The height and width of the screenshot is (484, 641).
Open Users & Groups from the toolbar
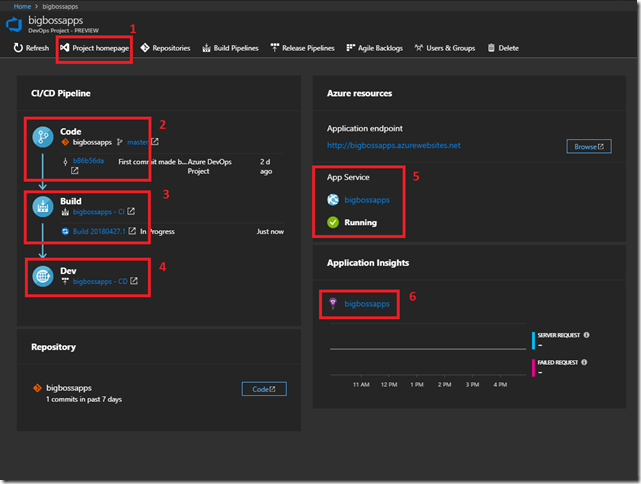point(445,48)
